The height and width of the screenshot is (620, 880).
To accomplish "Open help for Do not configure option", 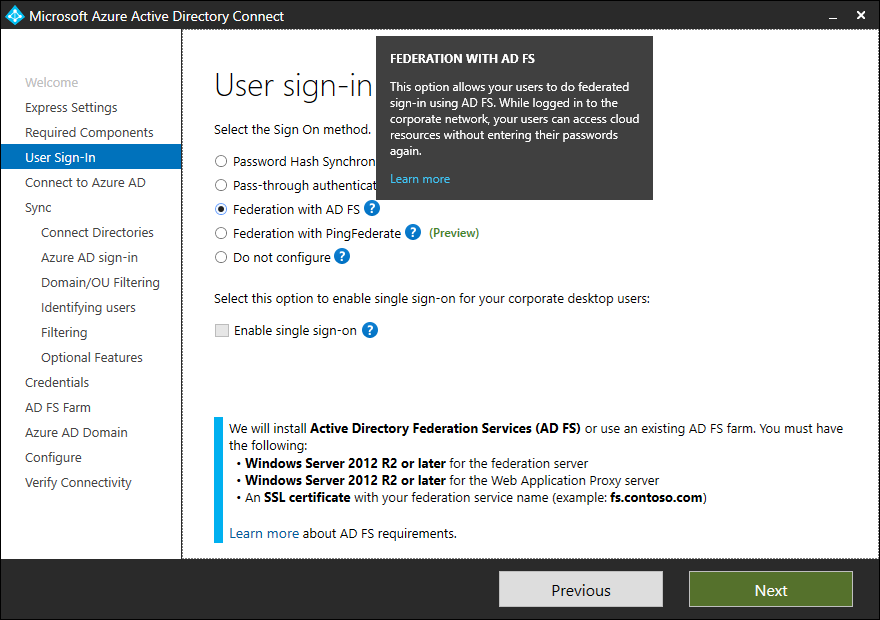I will pyautogui.click(x=342, y=256).
